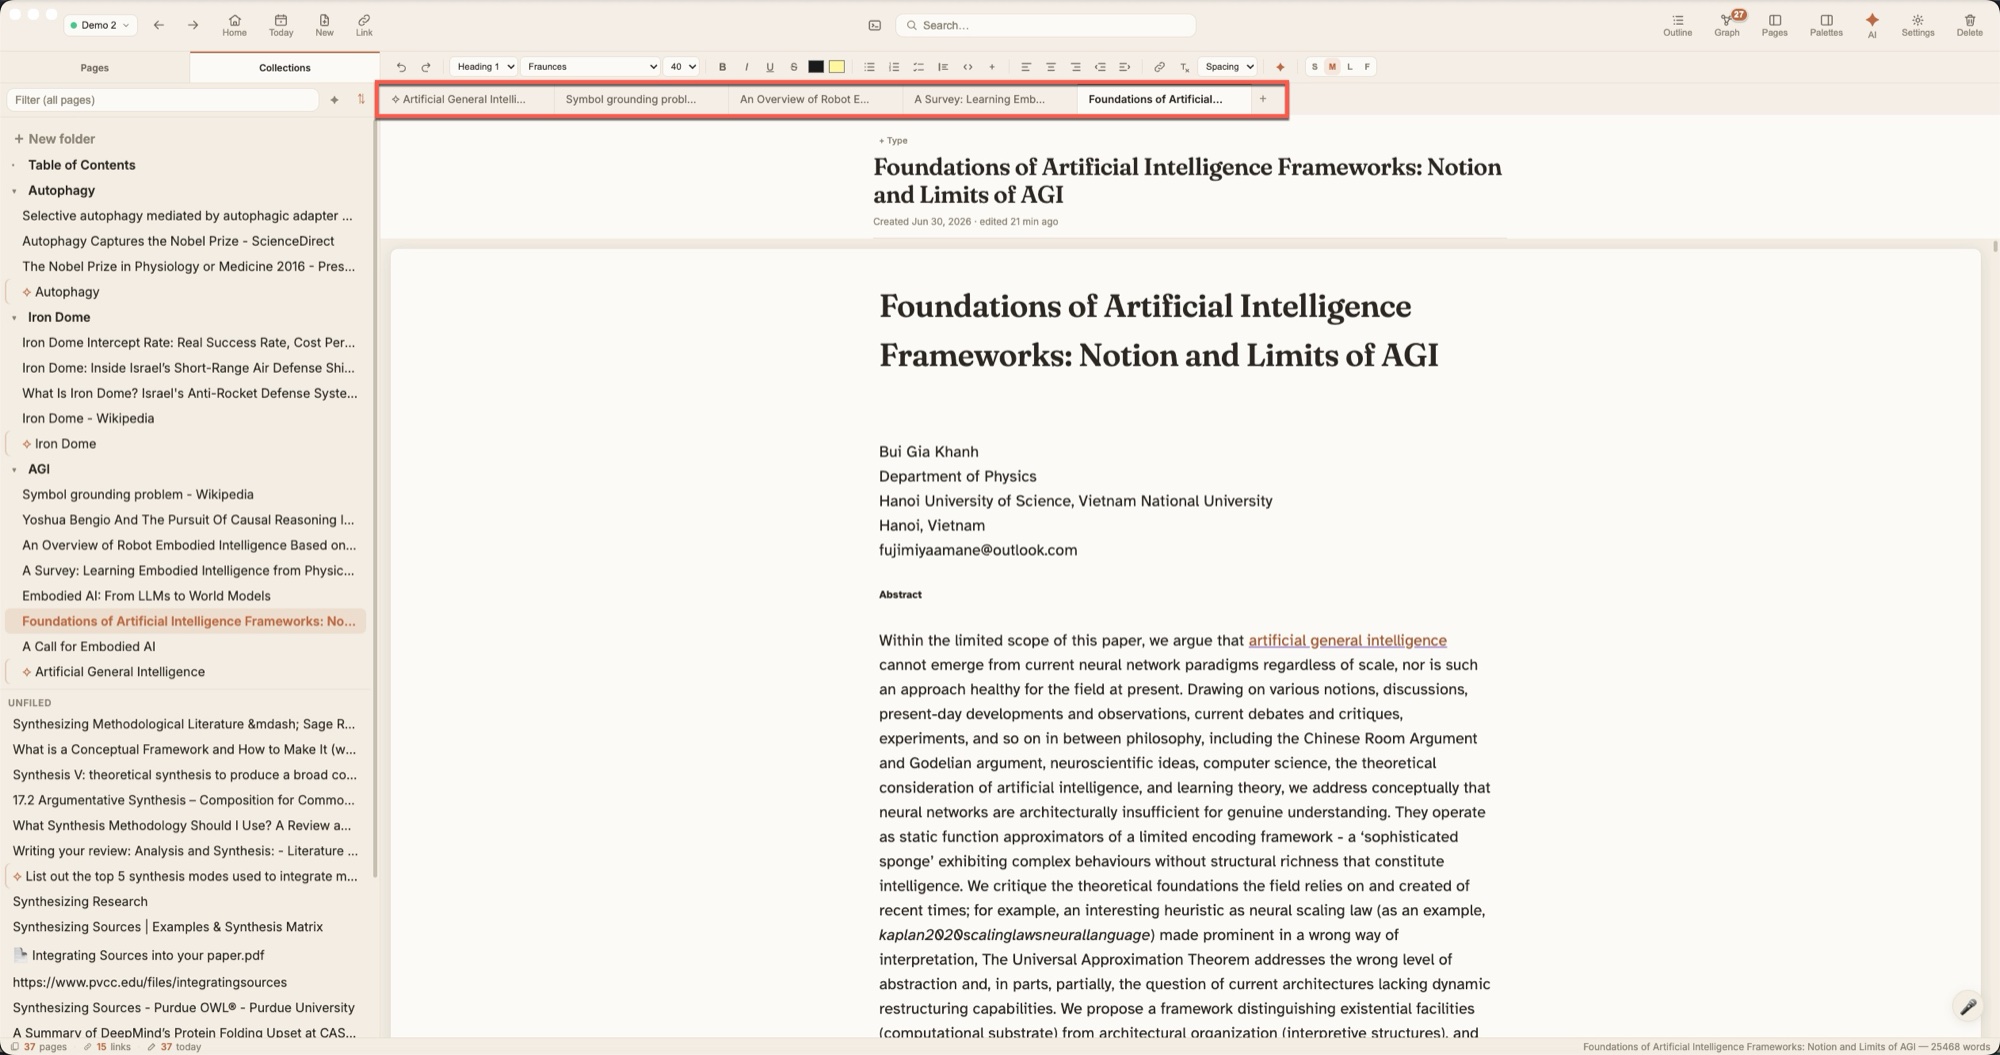Toggle underline formatting

coord(770,67)
